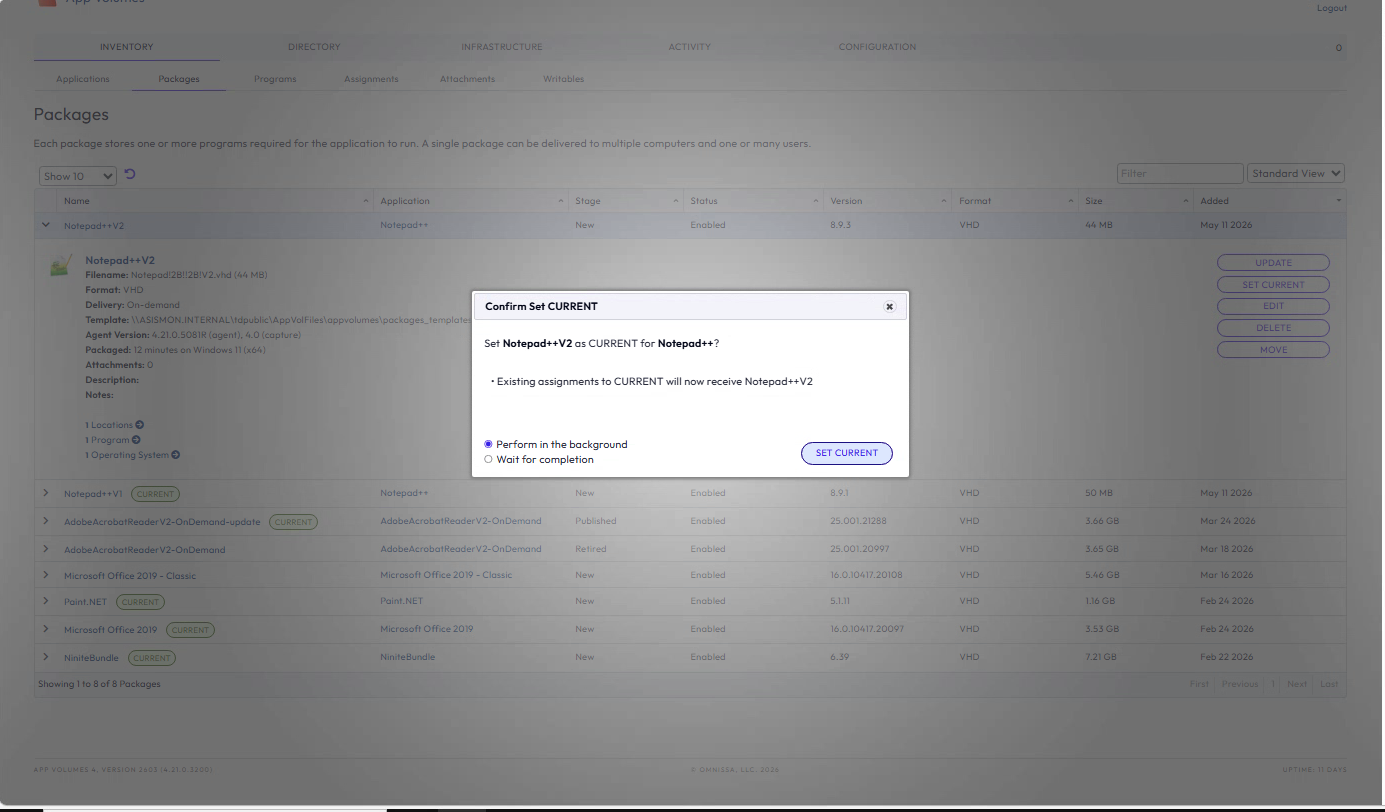This screenshot has width=1385, height=812.
Task: Expand the AdobeAcrobatReaderV2-OnDemand-update row
Action: [x=45, y=521]
